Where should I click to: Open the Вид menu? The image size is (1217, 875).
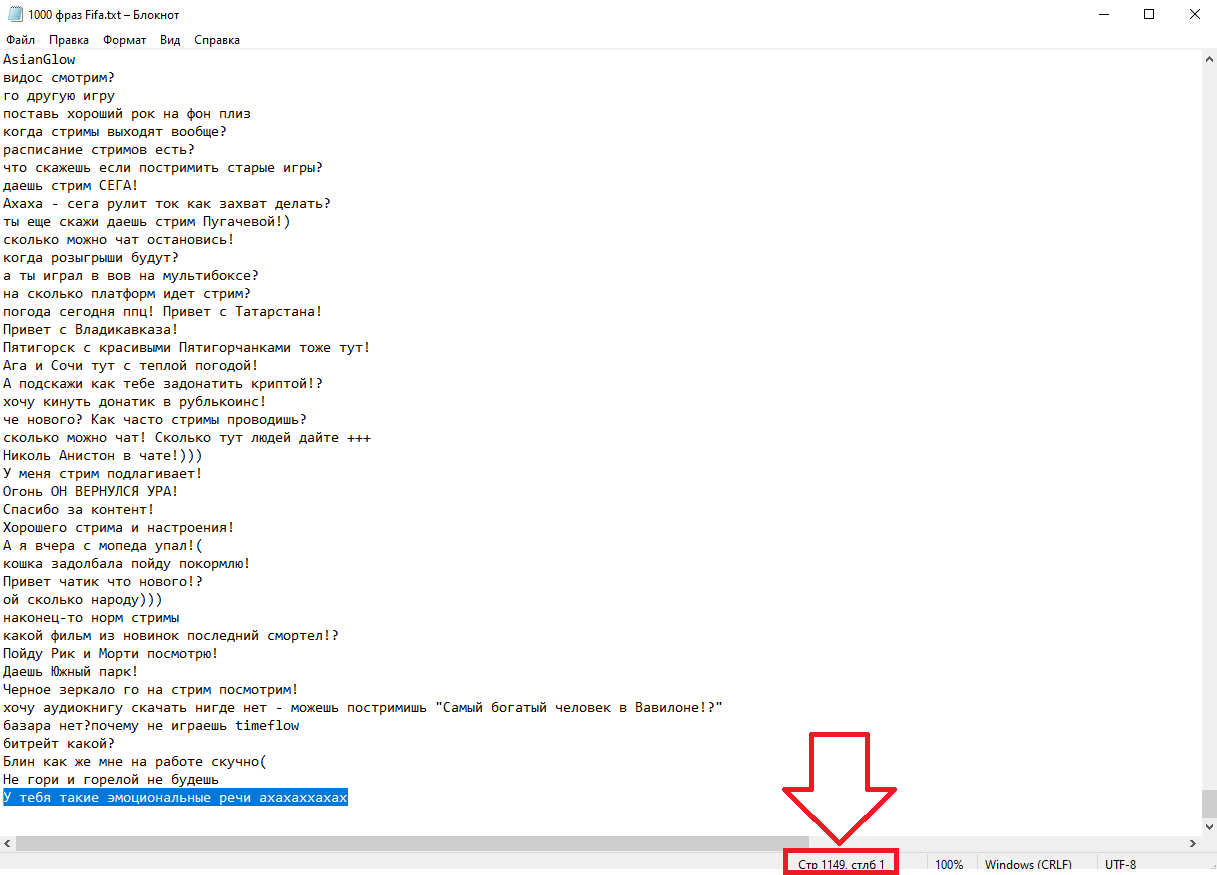(170, 40)
